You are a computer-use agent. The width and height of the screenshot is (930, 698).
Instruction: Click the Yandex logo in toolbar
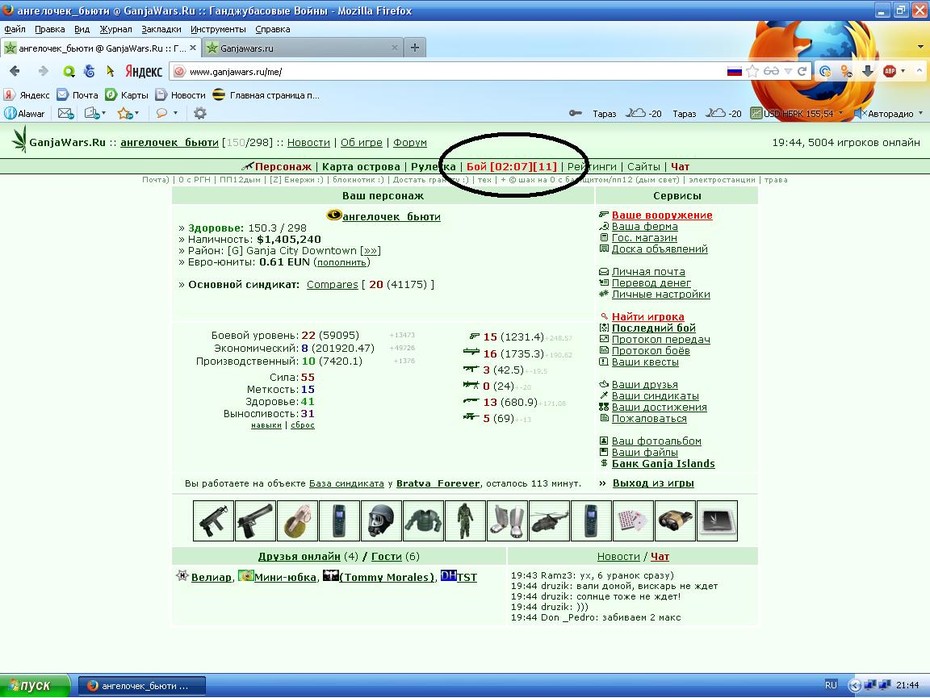pos(143,71)
